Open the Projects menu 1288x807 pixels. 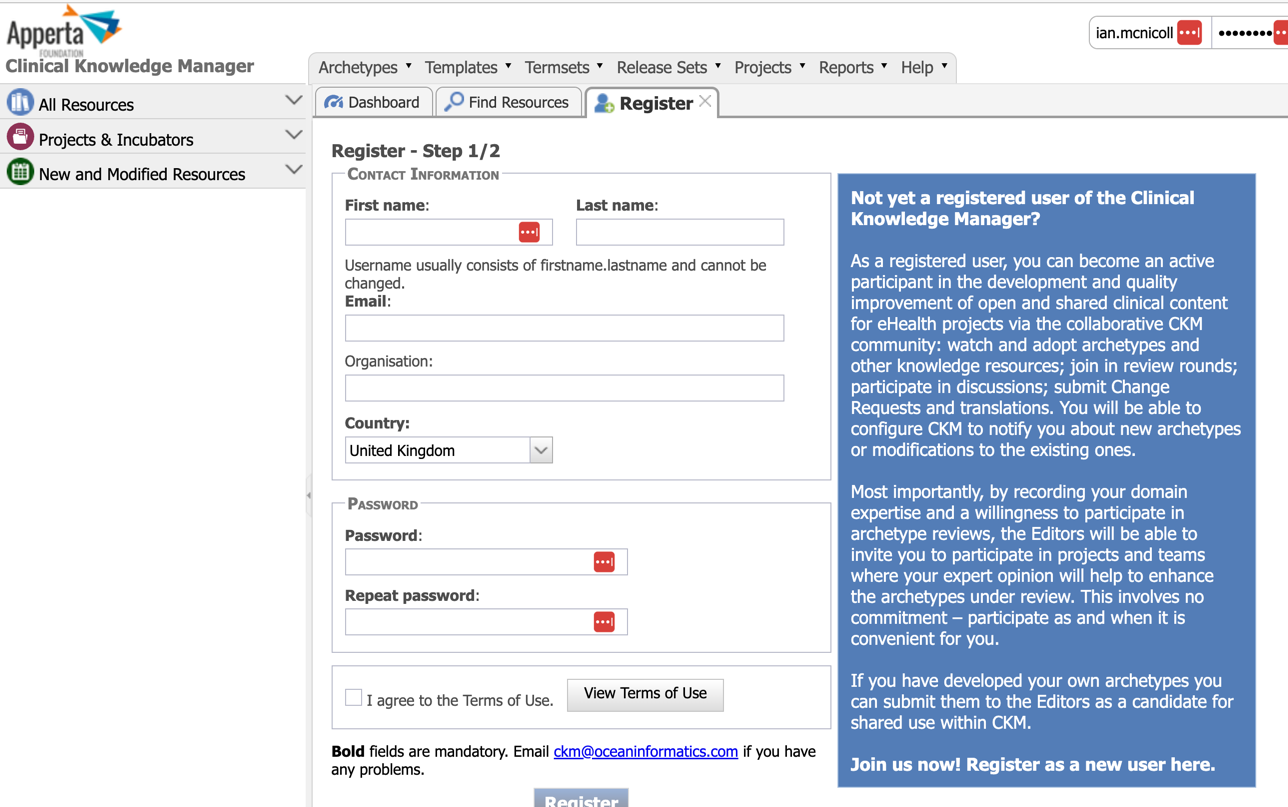click(x=770, y=68)
